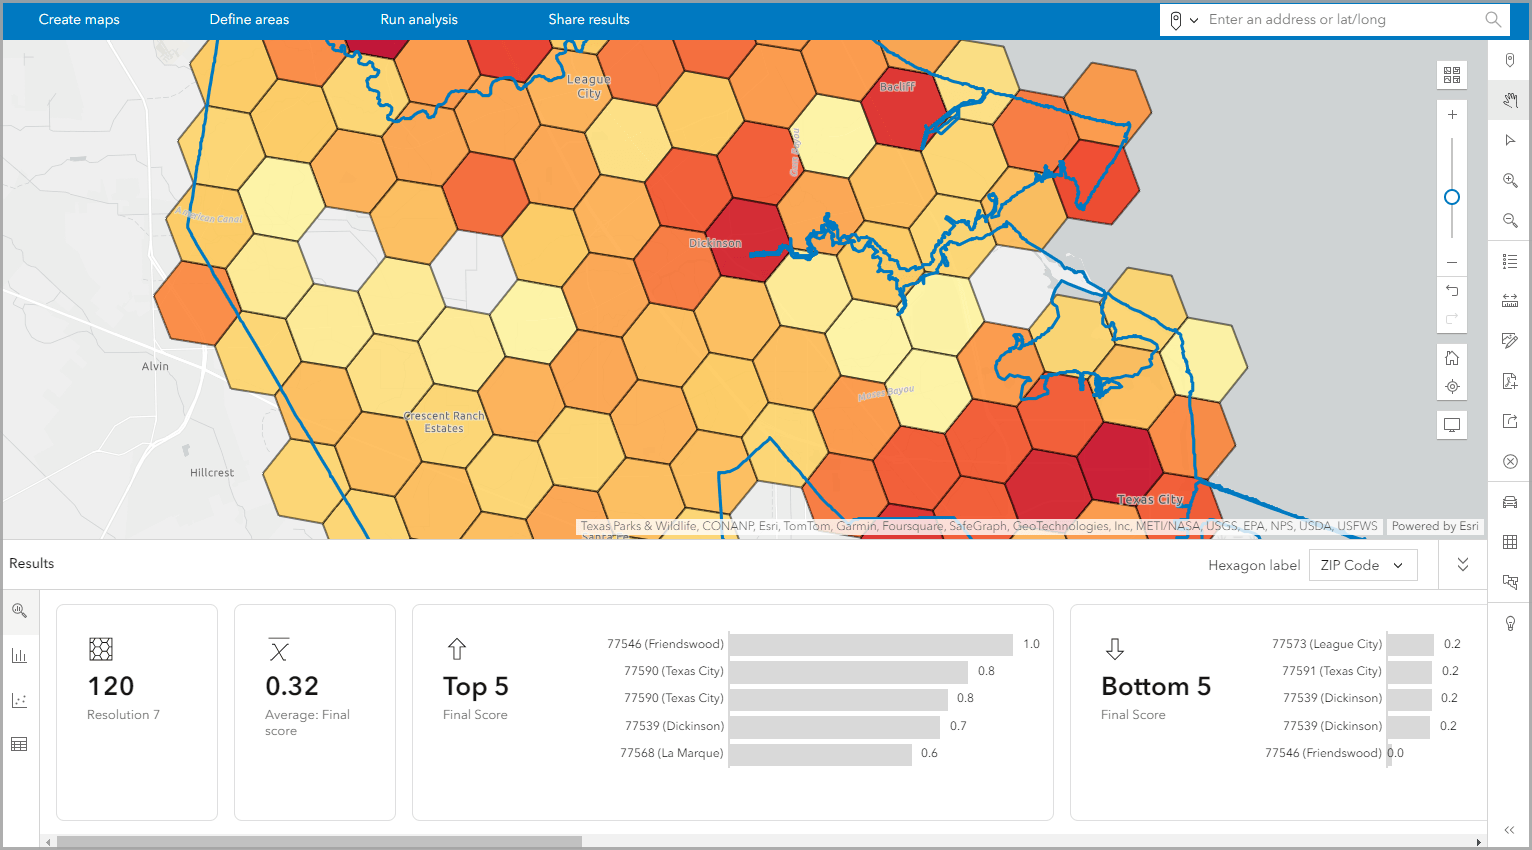This screenshot has height=850, width=1532.
Task: Open the suggestions lightbulb panel
Action: tap(1510, 623)
